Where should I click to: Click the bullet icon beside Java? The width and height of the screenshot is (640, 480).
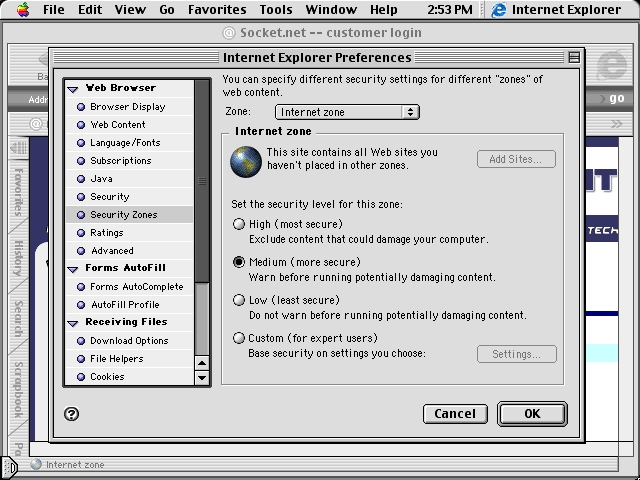81,179
